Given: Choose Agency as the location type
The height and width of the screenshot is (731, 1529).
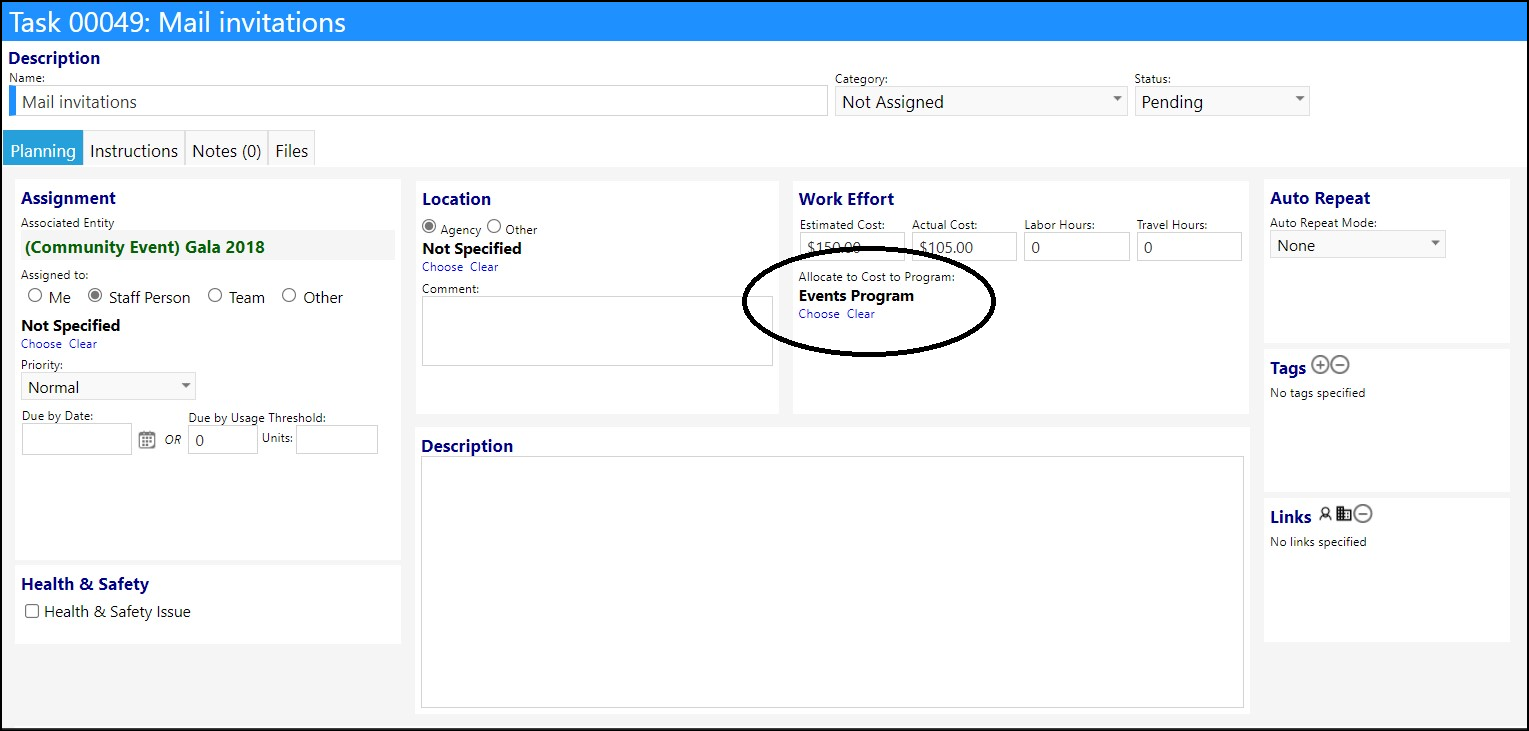Looking at the screenshot, I should pyautogui.click(x=430, y=227).
